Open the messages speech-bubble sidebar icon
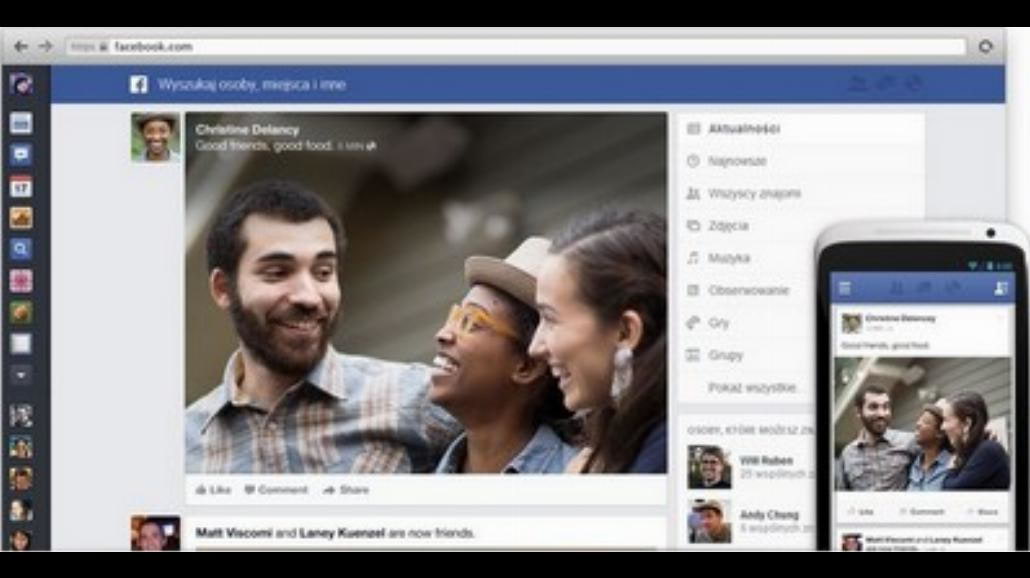 (21, 155)
